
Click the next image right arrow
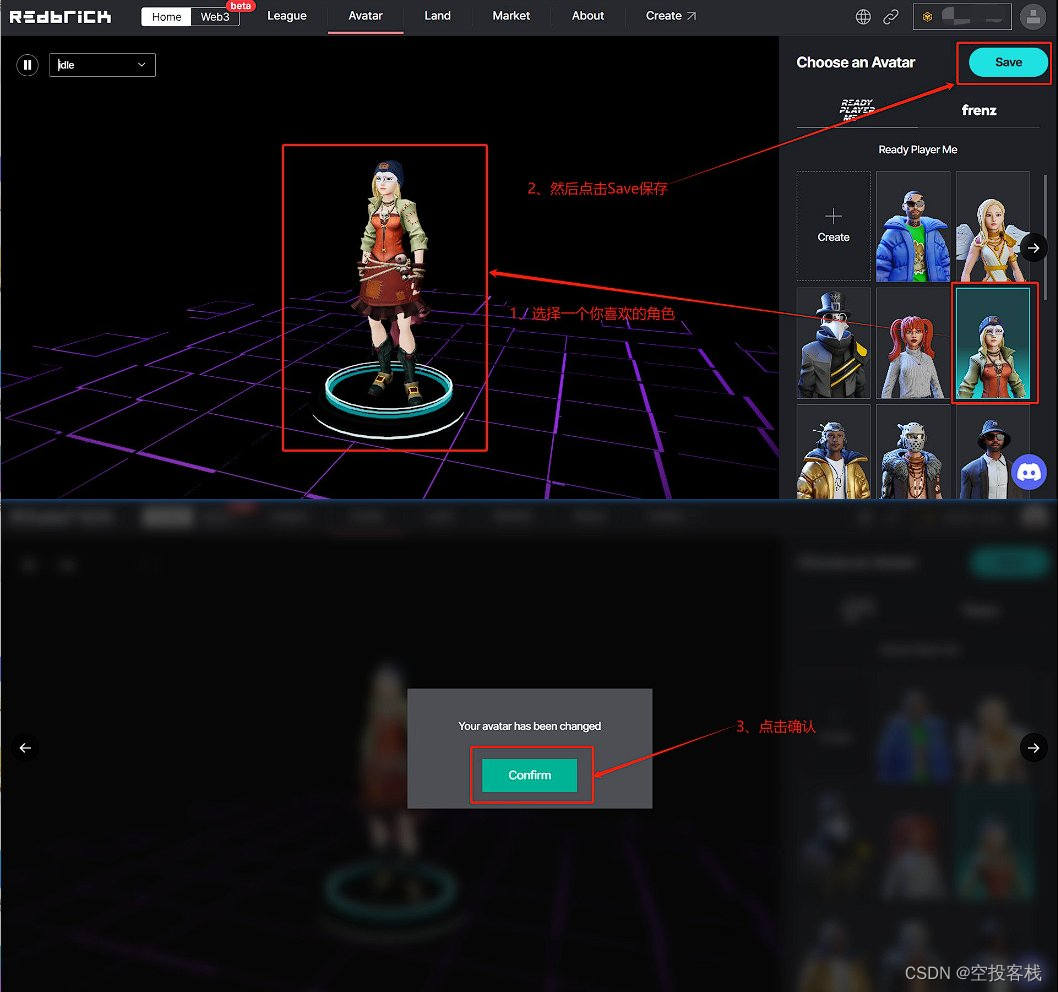pyautogui.click(x=1033, y=748)
